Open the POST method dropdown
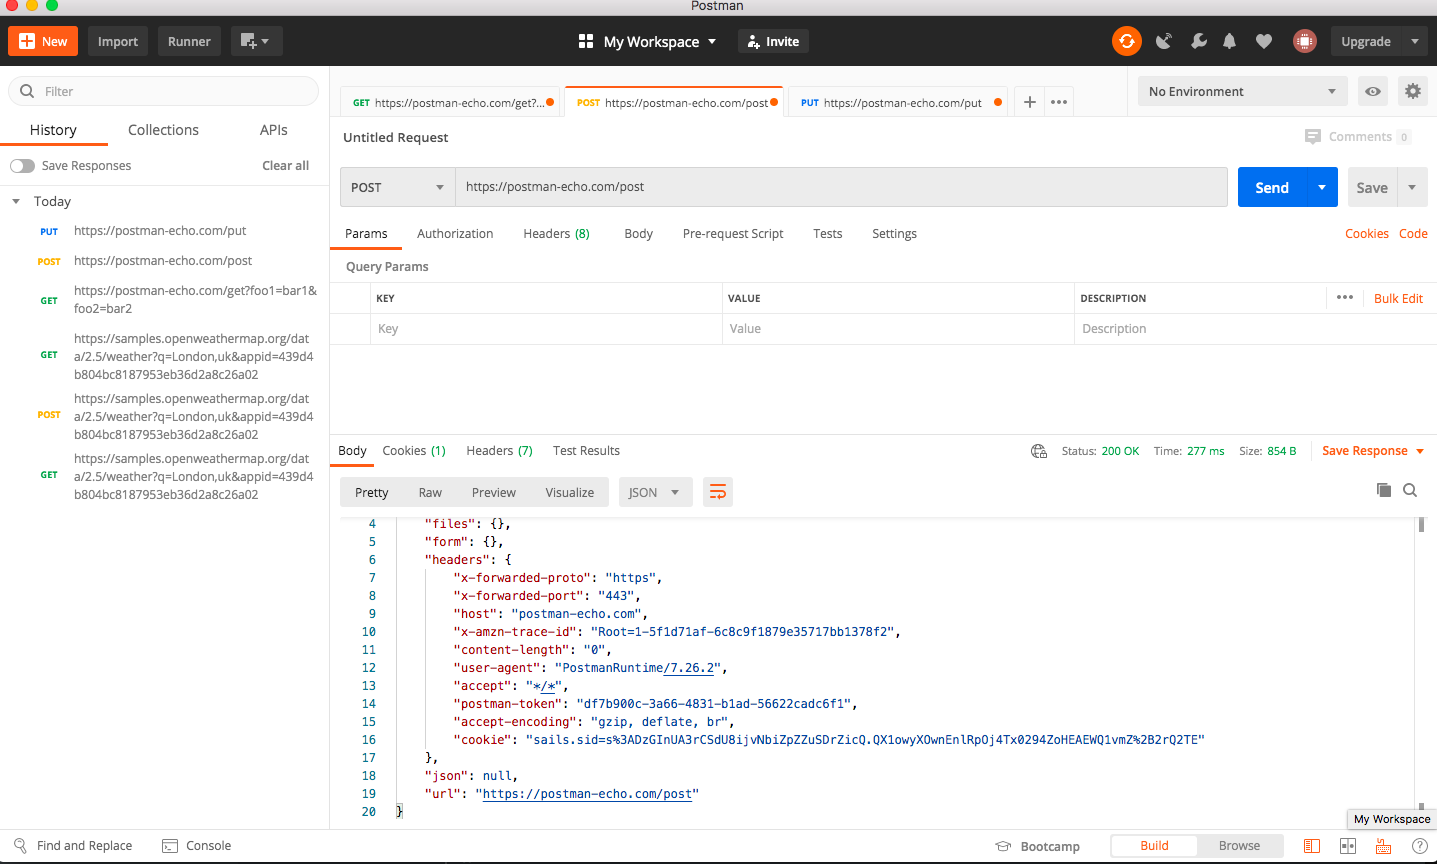 pos(397,187)
